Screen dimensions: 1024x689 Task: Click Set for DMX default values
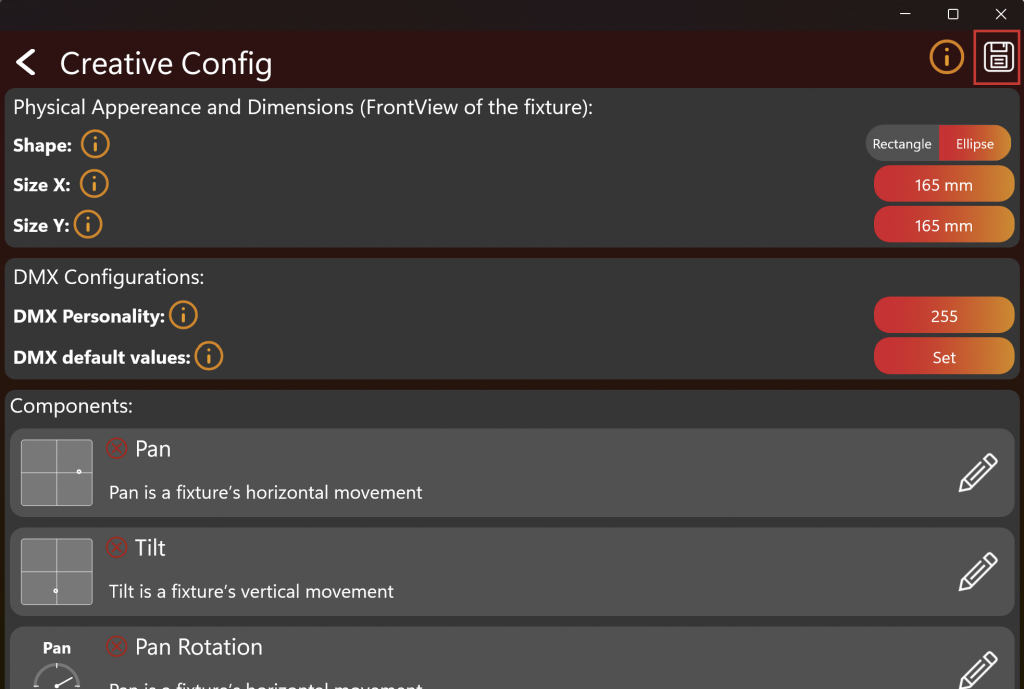[x=944, y=357]
